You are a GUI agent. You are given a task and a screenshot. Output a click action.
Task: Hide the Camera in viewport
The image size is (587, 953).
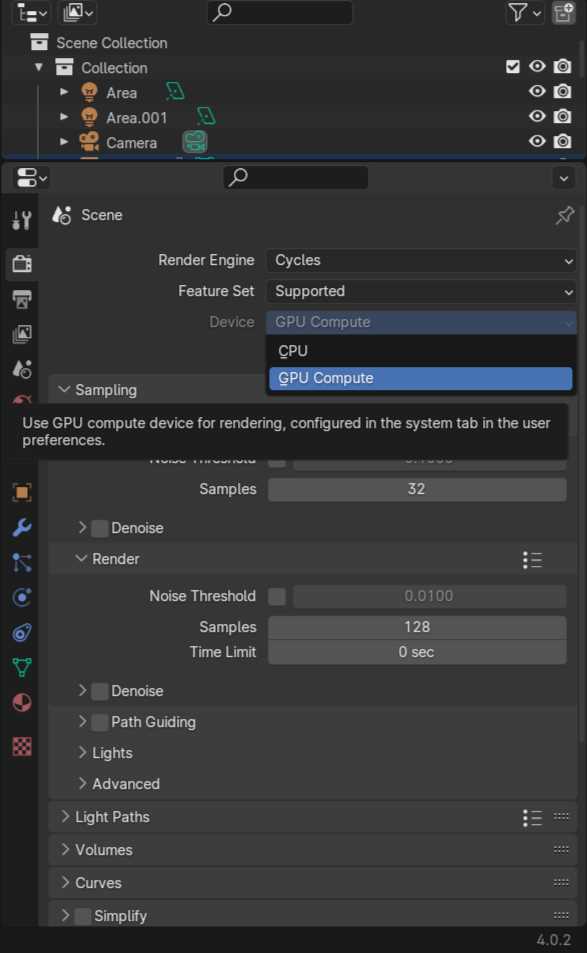tap(537, 141)
